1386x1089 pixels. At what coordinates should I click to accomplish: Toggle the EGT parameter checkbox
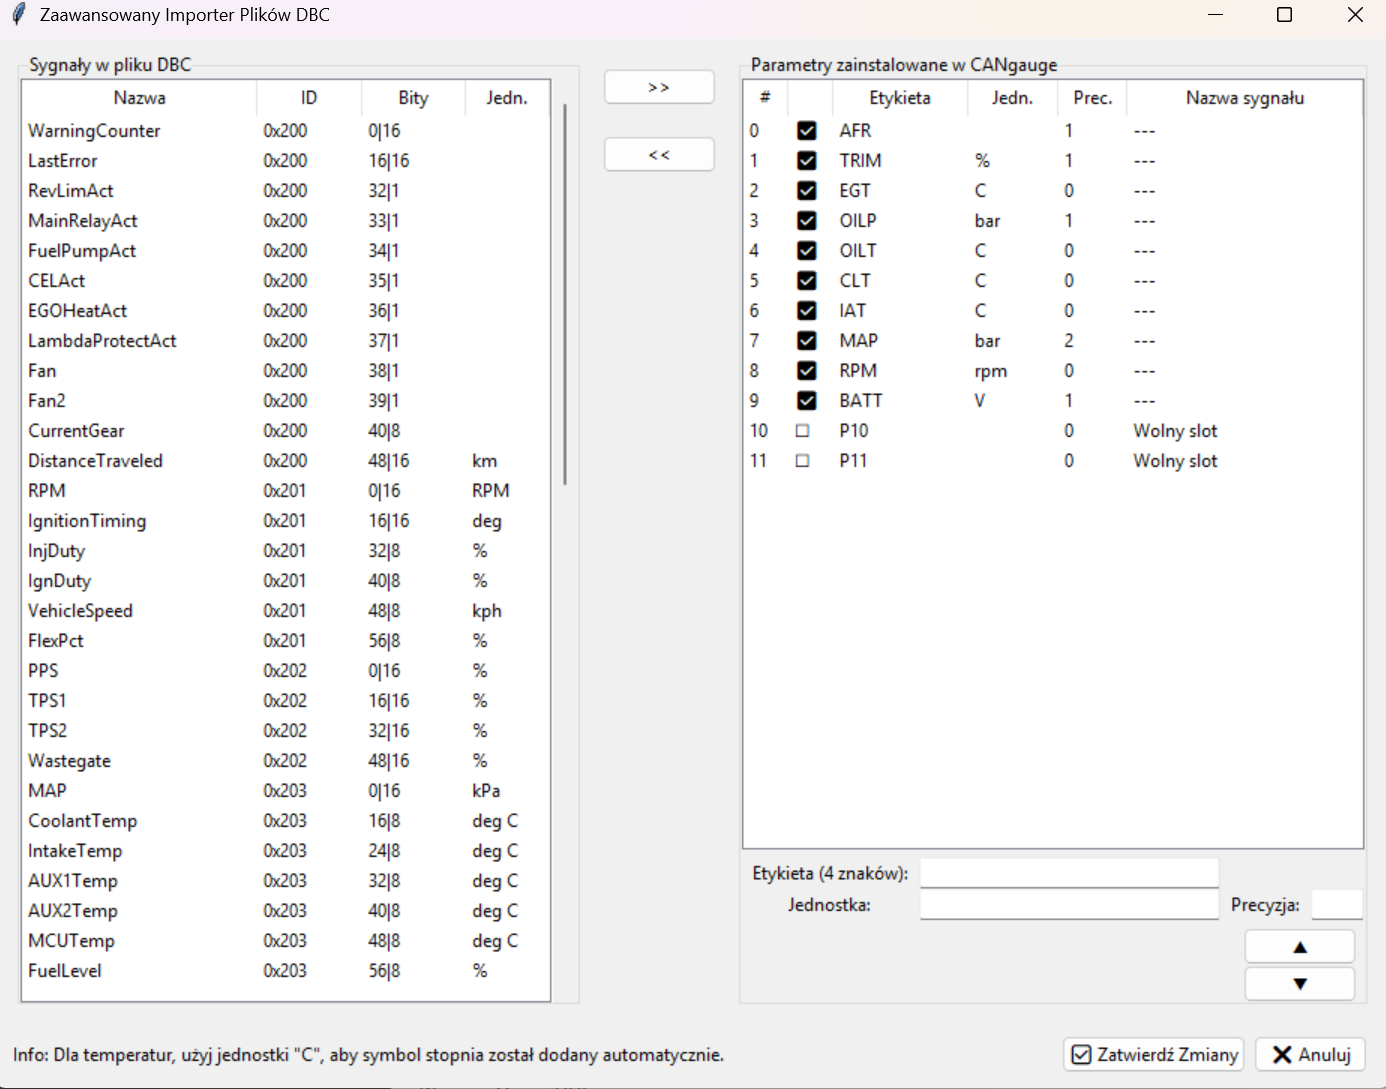coord(807,191)
